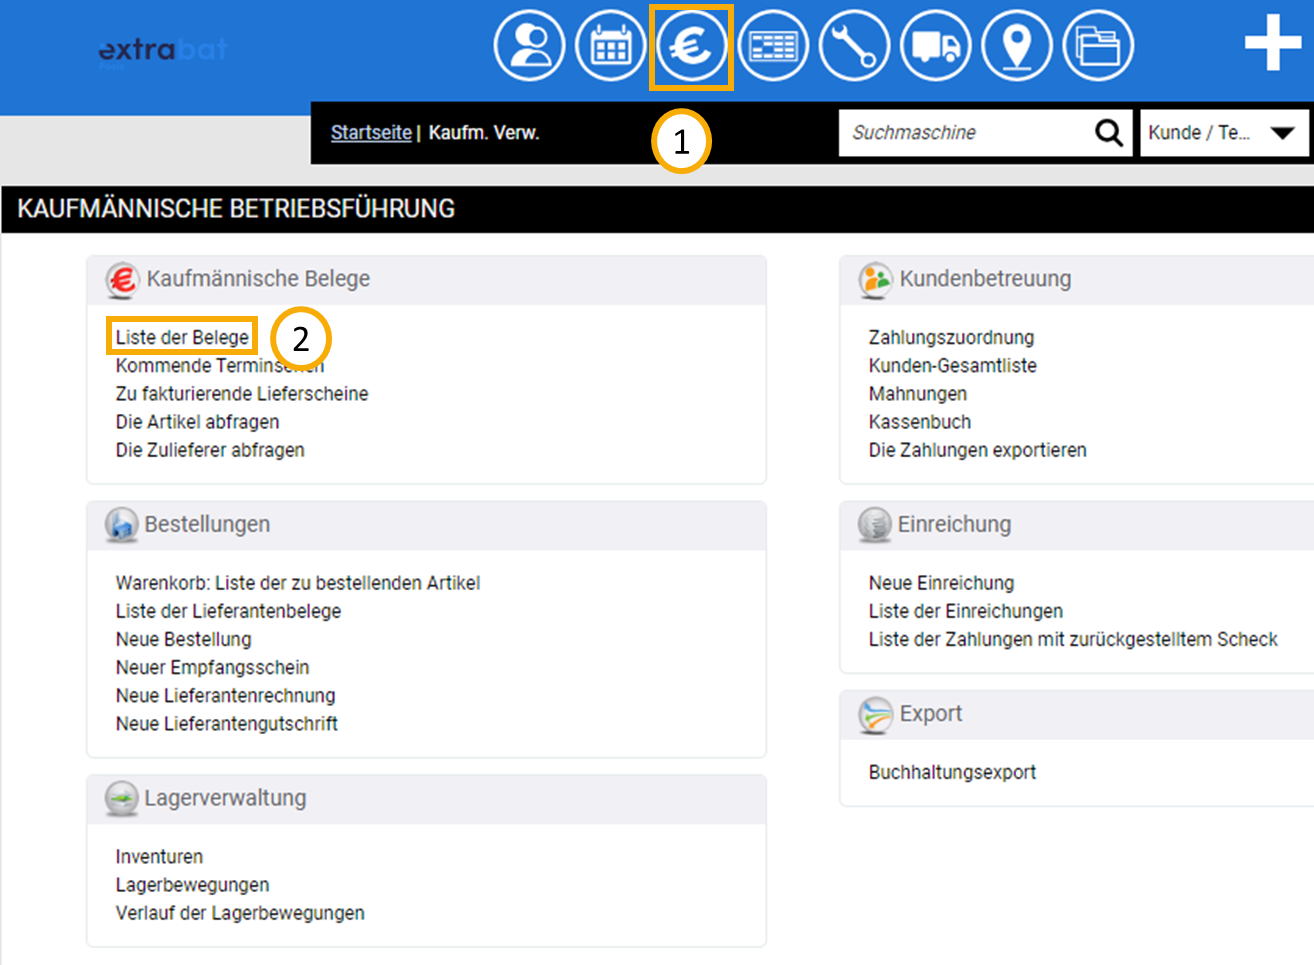This screenshot has height=965, width=1314.
Task: Select Neue Einreichung link
Action: (x=941, y=583)
